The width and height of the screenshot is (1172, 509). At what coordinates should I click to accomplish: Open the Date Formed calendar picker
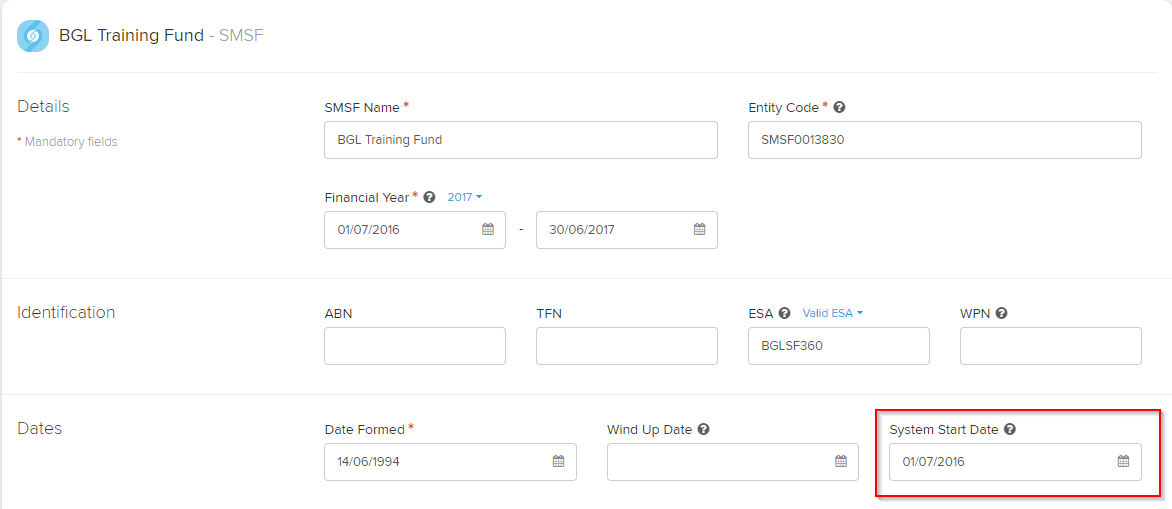[x=558, y=461]
